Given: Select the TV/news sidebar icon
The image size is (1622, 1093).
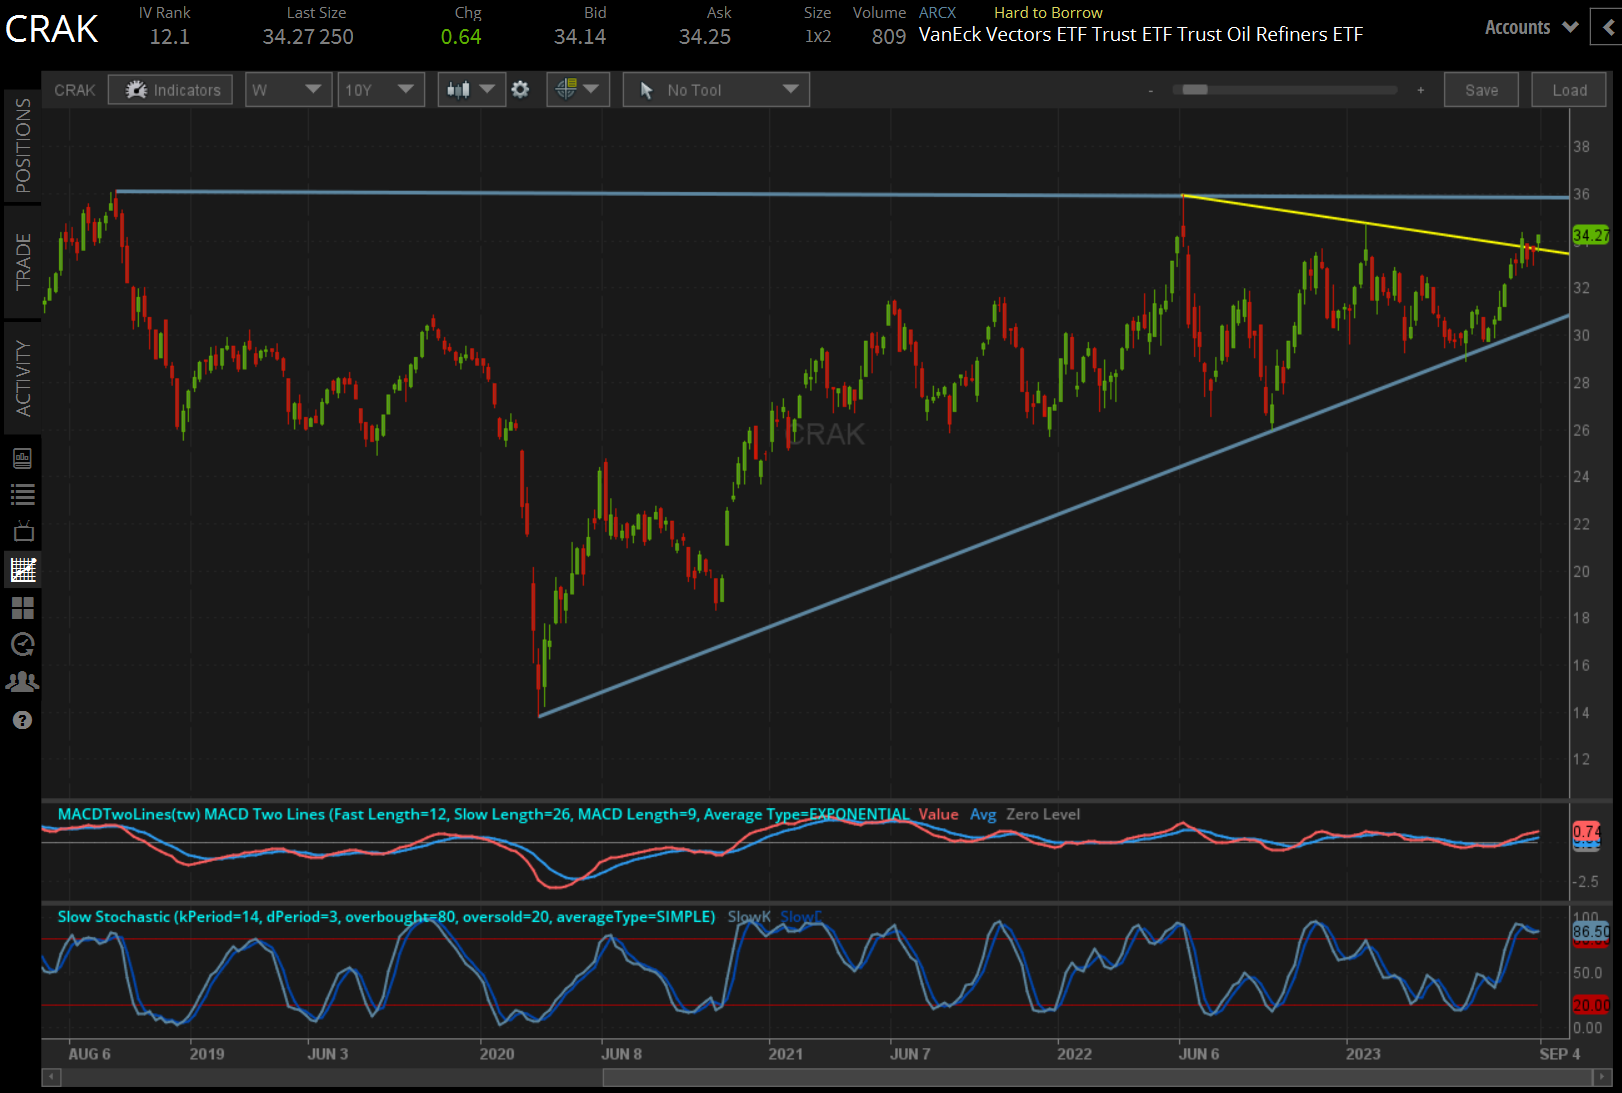Looking at the screenshot, I should click(22, 531).
